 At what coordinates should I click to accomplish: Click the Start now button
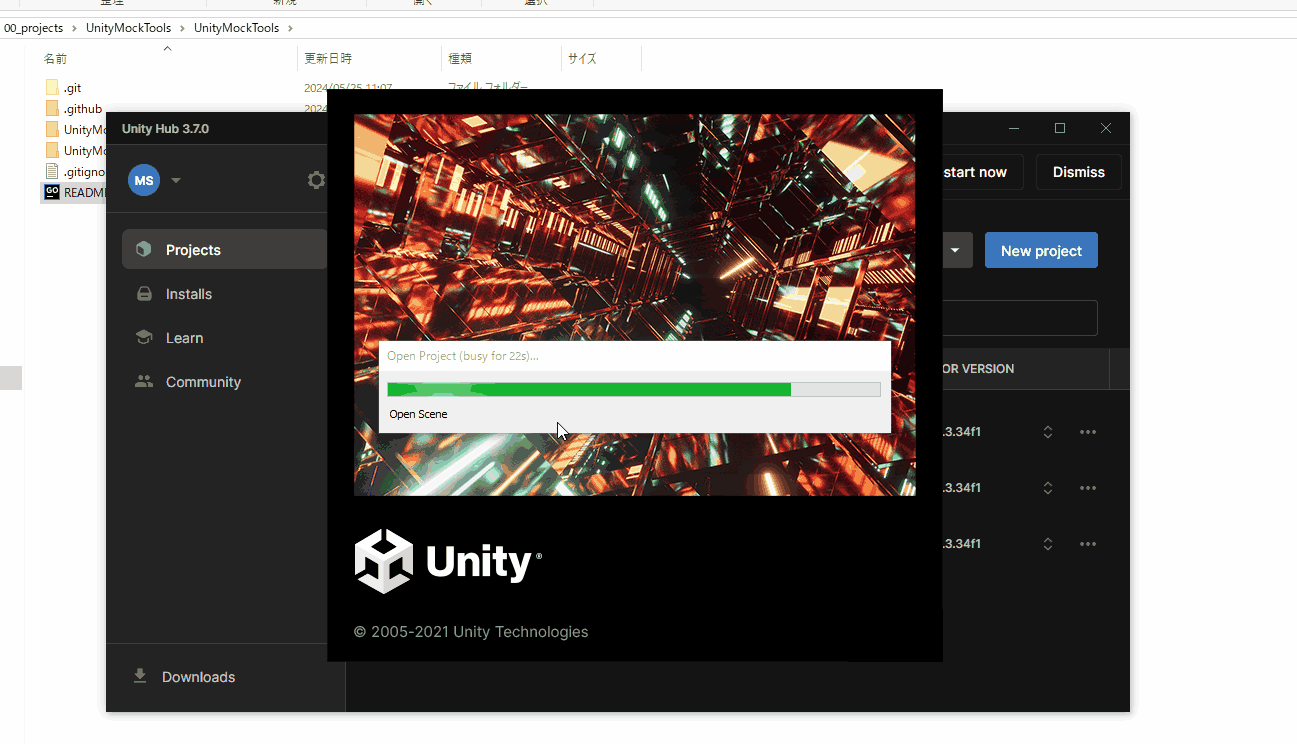pos(982,172)
